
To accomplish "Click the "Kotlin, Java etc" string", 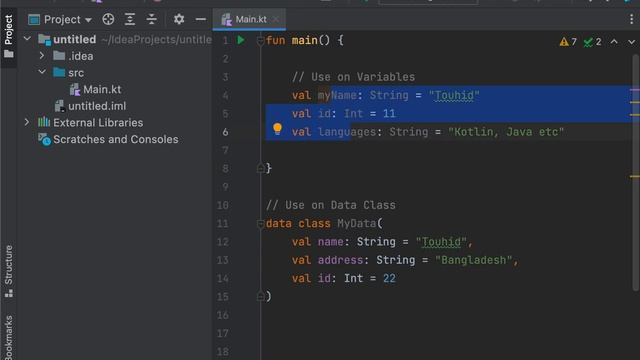I will pyautogui.click(x=506, y=132).
